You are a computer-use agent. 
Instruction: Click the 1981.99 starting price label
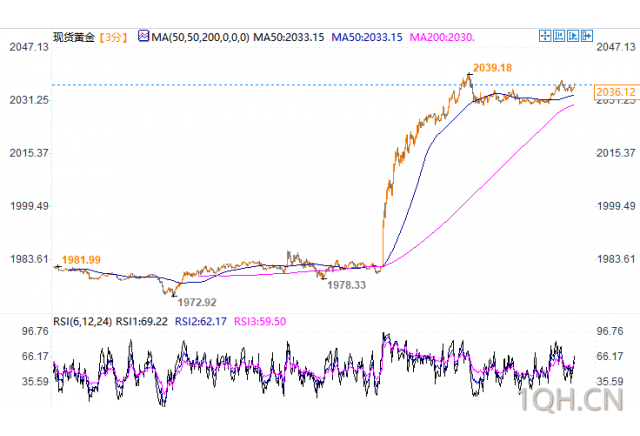pyautogui.click(x=81, y=260)
